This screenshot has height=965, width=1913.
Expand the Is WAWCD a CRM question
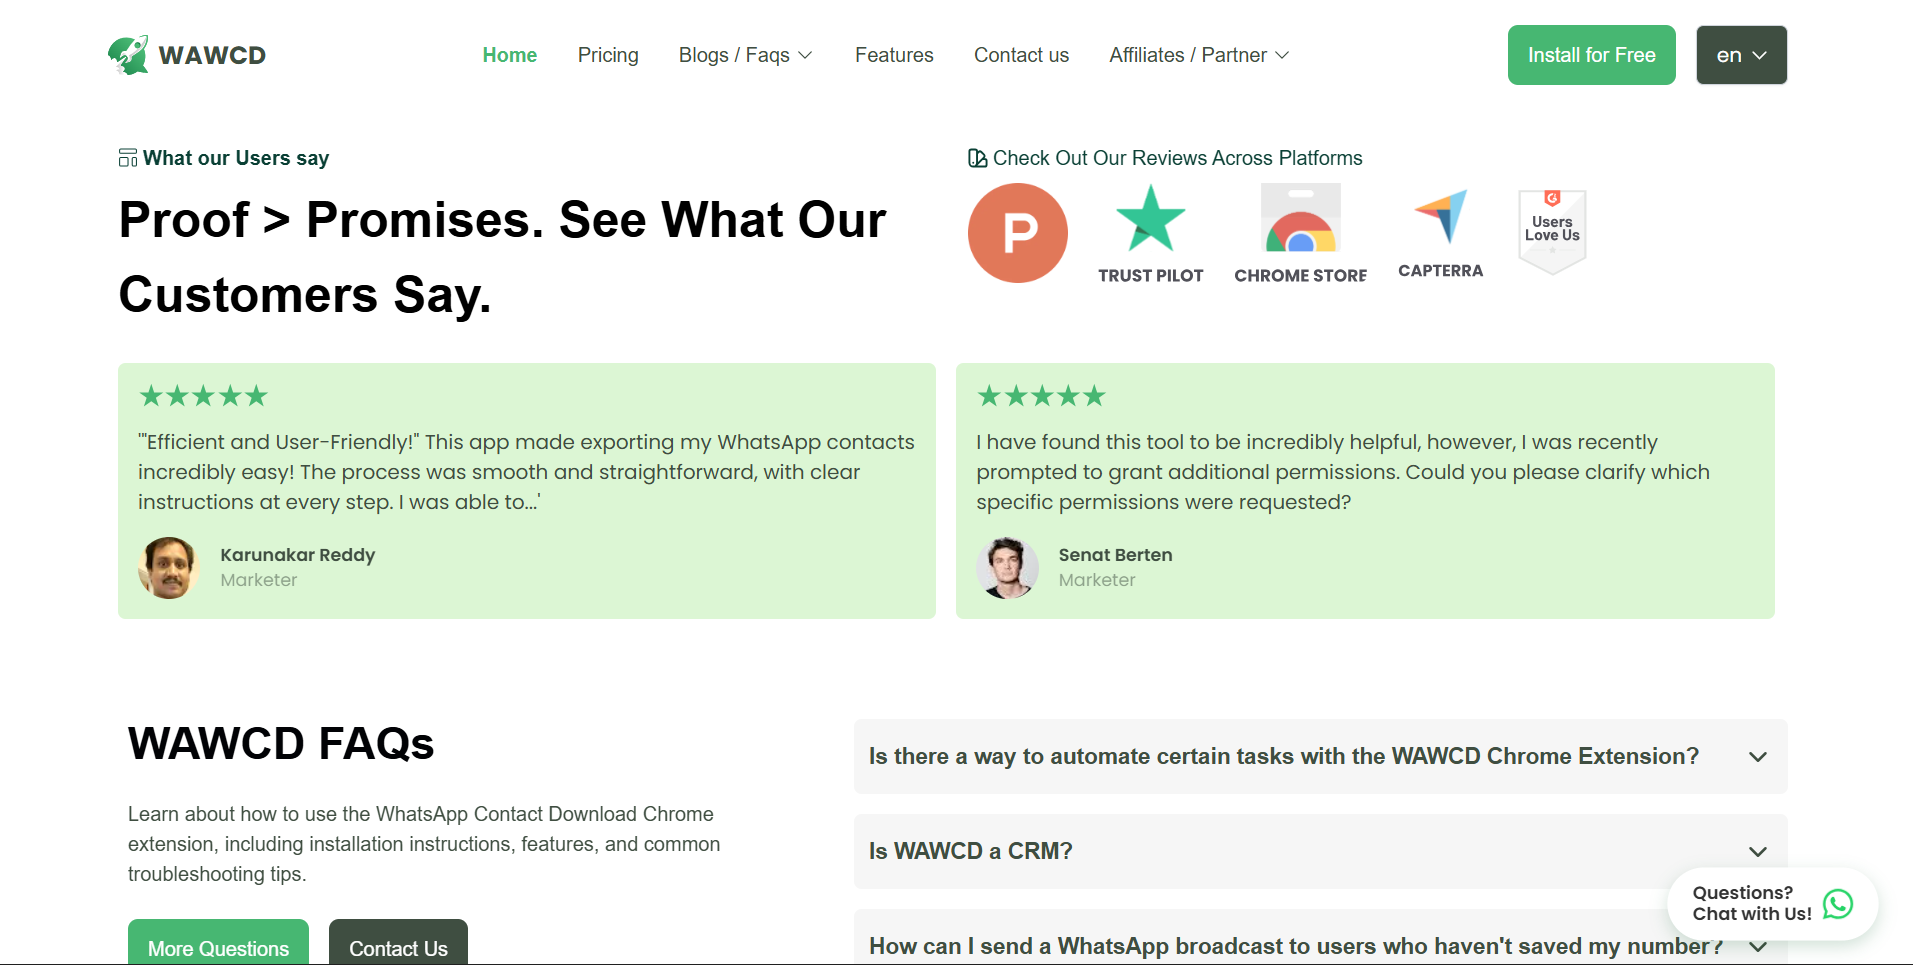(1320, 851)
